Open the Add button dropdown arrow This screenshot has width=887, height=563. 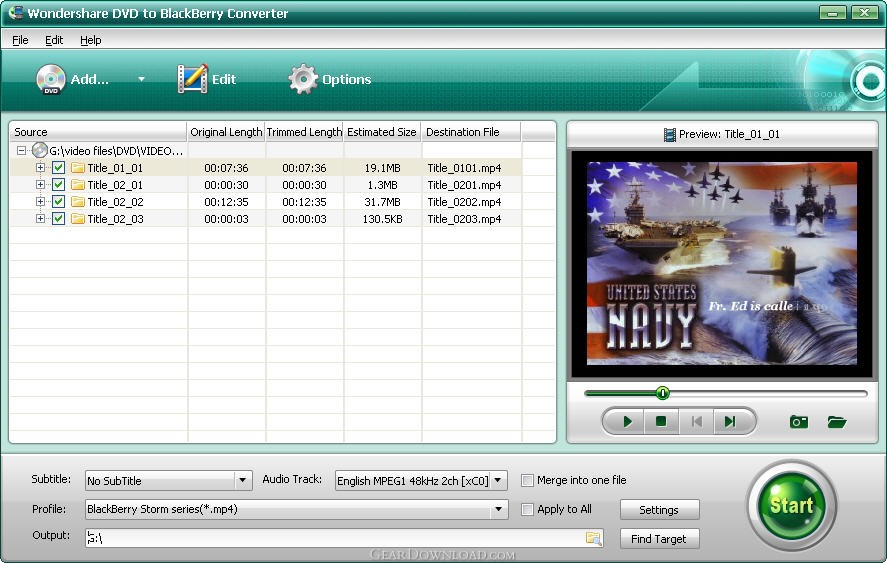point(141,79)
